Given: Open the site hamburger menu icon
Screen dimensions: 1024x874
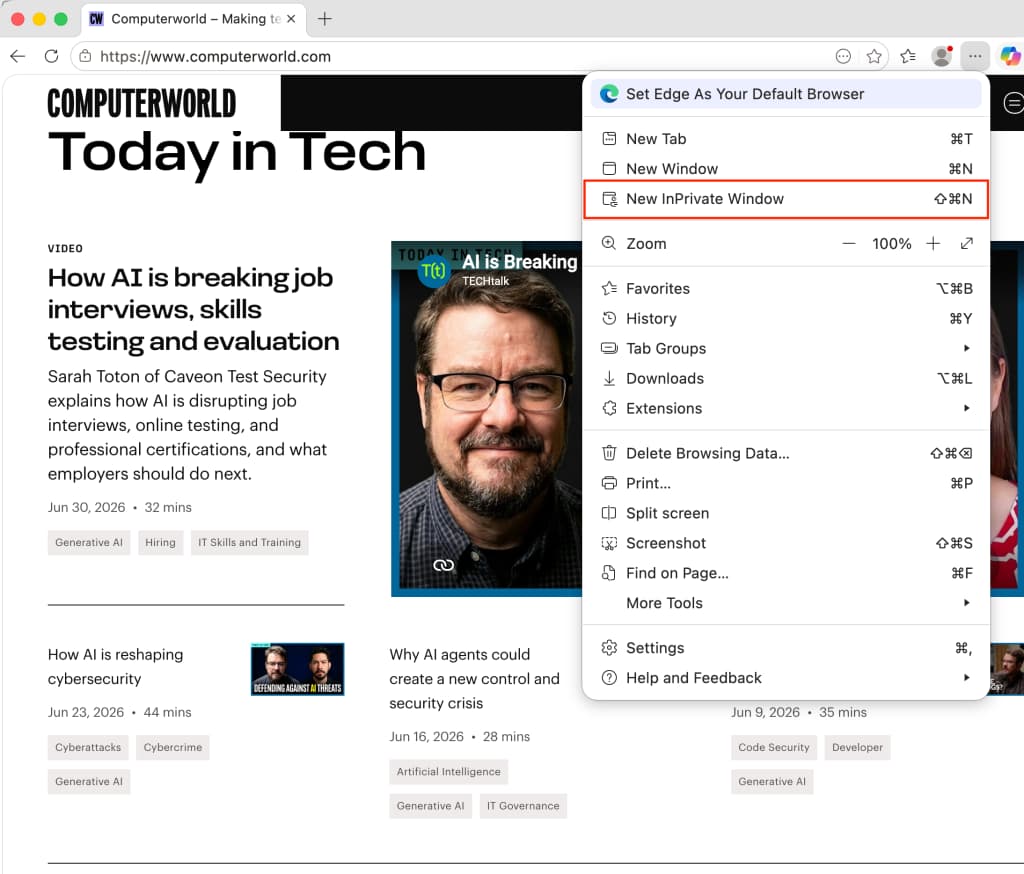Looking at the screenshot, I should (1013, 103).
